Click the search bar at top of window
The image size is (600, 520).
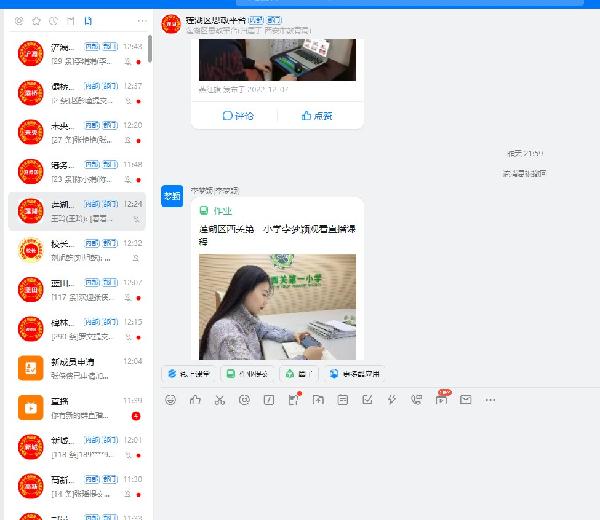[x=409, y=2]
